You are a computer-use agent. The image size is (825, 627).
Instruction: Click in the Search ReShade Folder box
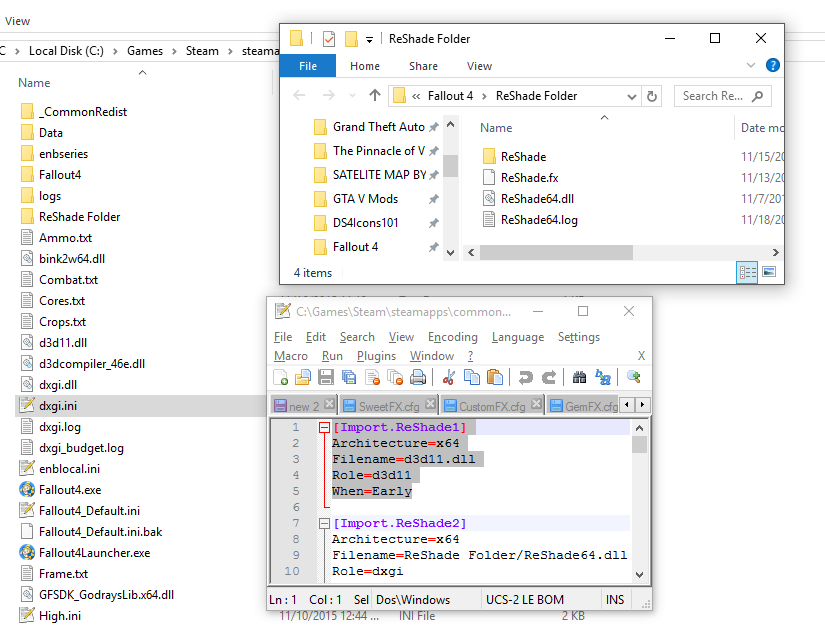(722, 96)
